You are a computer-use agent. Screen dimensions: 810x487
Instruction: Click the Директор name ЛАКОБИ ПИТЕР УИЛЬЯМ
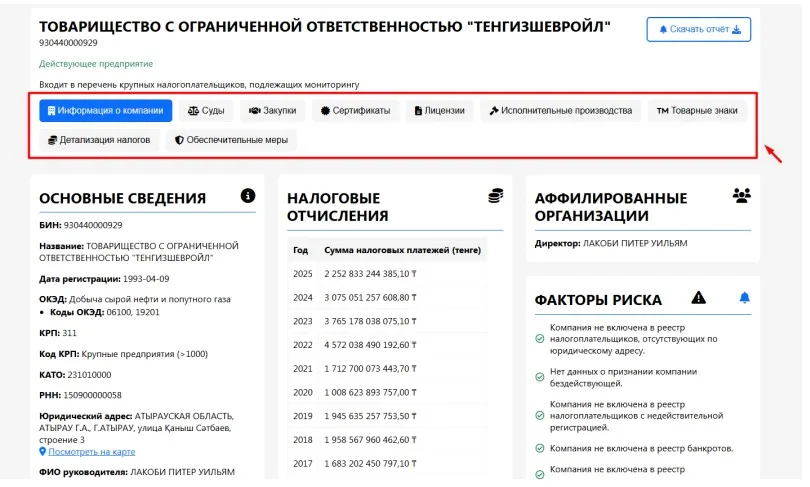(x=635, y=243)
